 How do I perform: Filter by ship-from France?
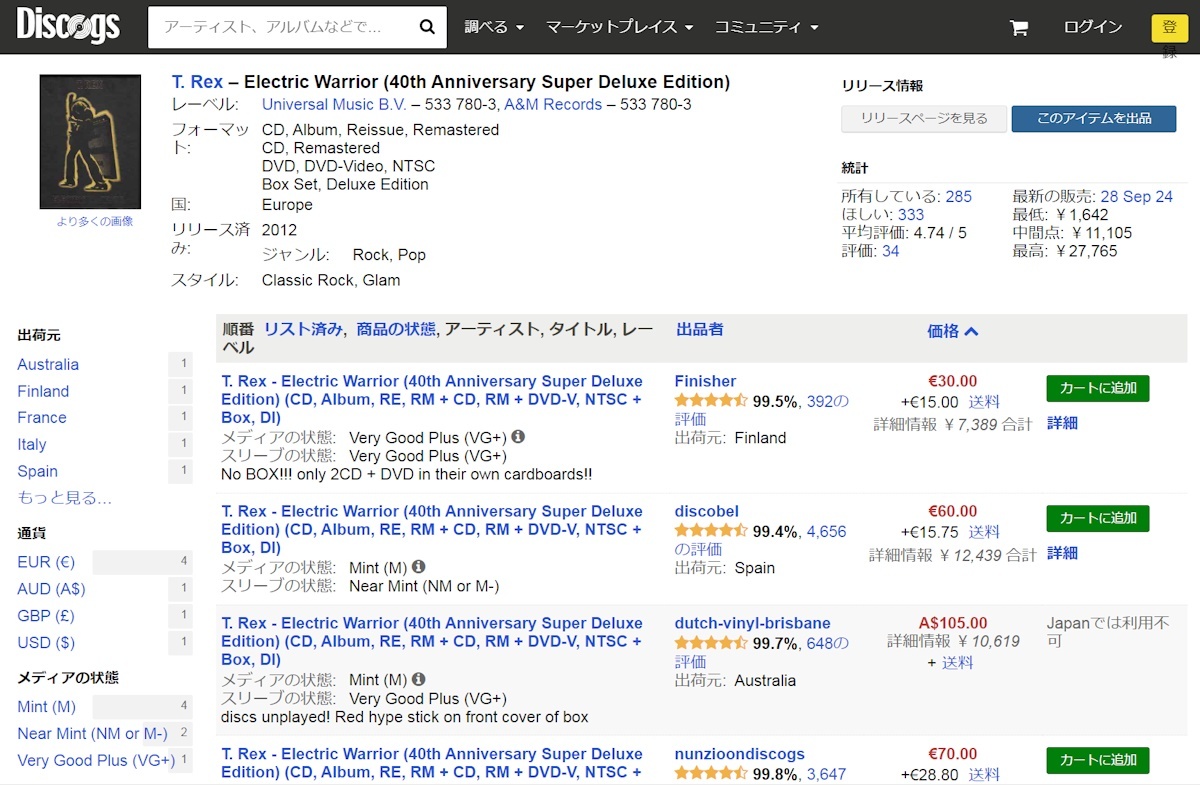click(x=42, y=417)
